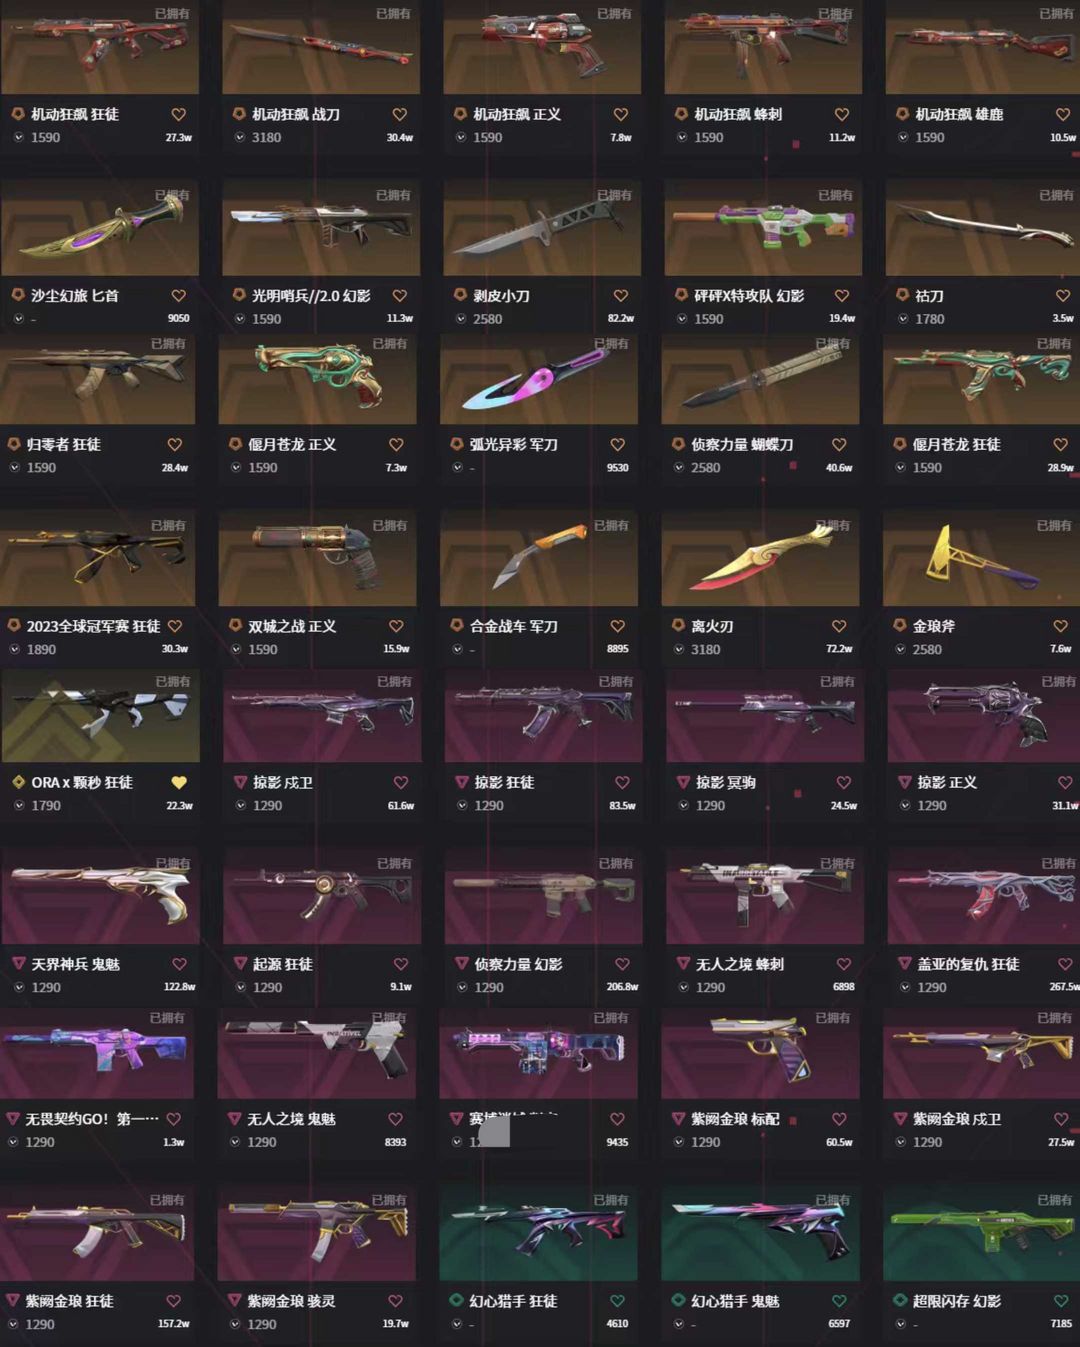1080x1347 pixels.
Task: Click tier icon beside 沙尘幻旅 匕首
Action: pos(17,296)
